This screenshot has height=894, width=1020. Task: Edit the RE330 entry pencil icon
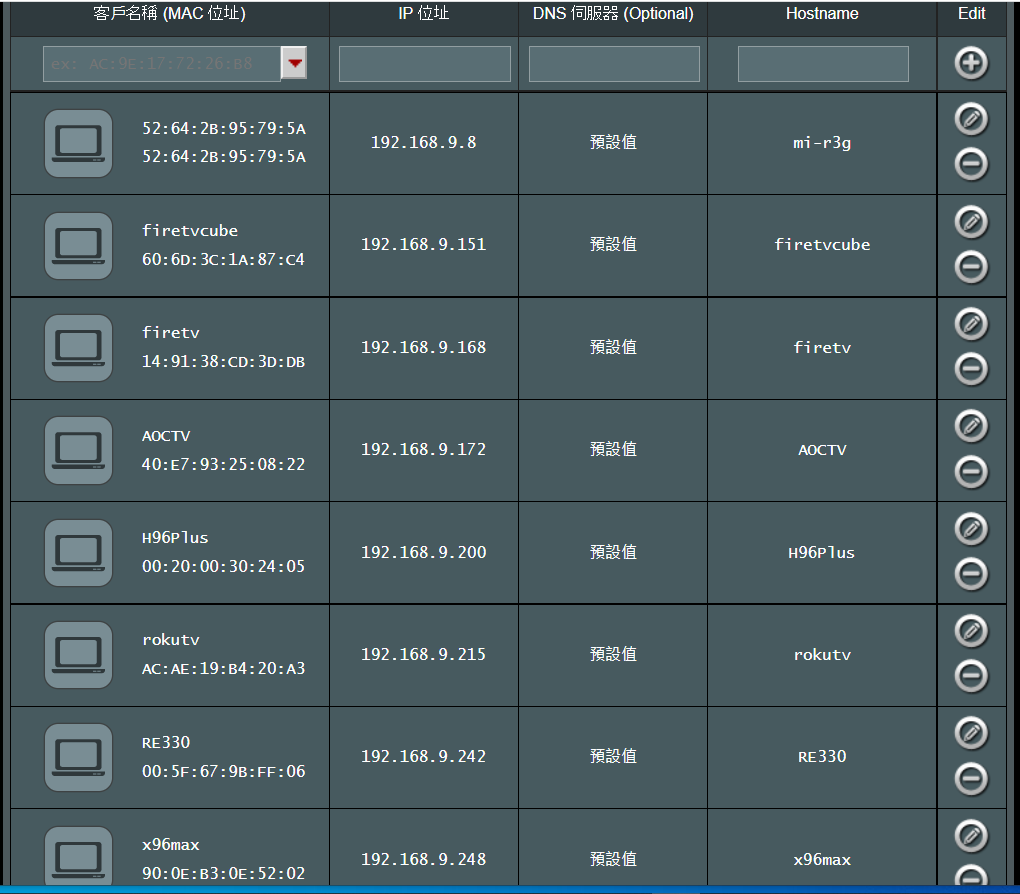pos(971,733)
